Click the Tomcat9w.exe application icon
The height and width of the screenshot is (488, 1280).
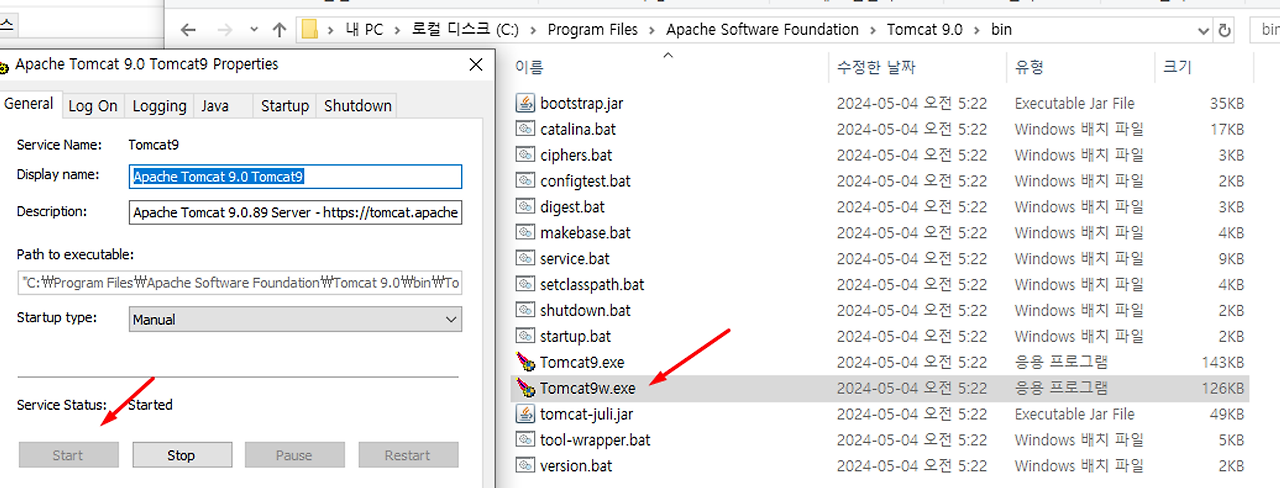click(526, 388)
